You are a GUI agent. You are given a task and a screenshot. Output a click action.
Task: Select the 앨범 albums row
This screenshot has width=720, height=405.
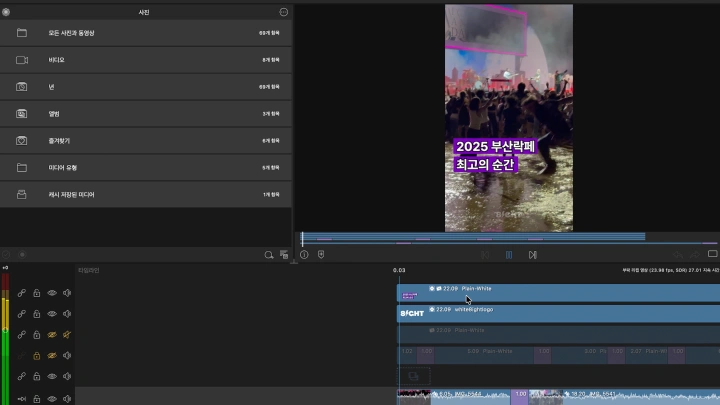tap(55, 114)
